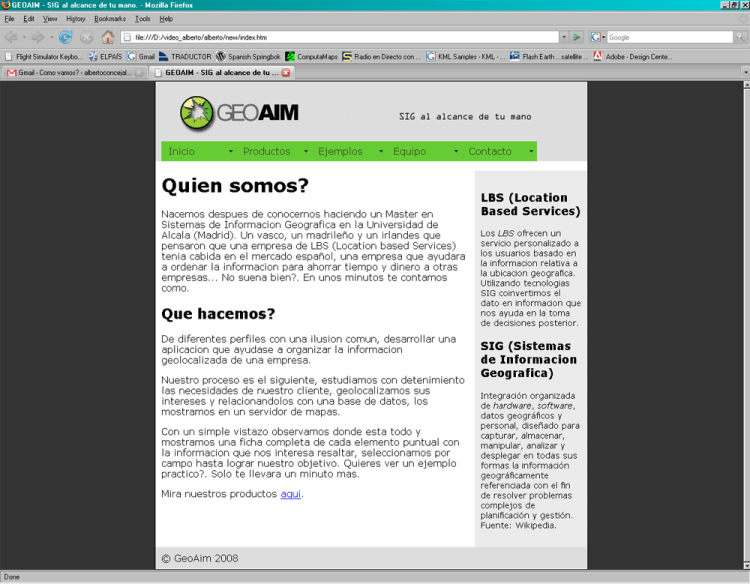Screen dimensions: 750x584
Task: Click the GEOAIM logo
Action: click(239, 113)
